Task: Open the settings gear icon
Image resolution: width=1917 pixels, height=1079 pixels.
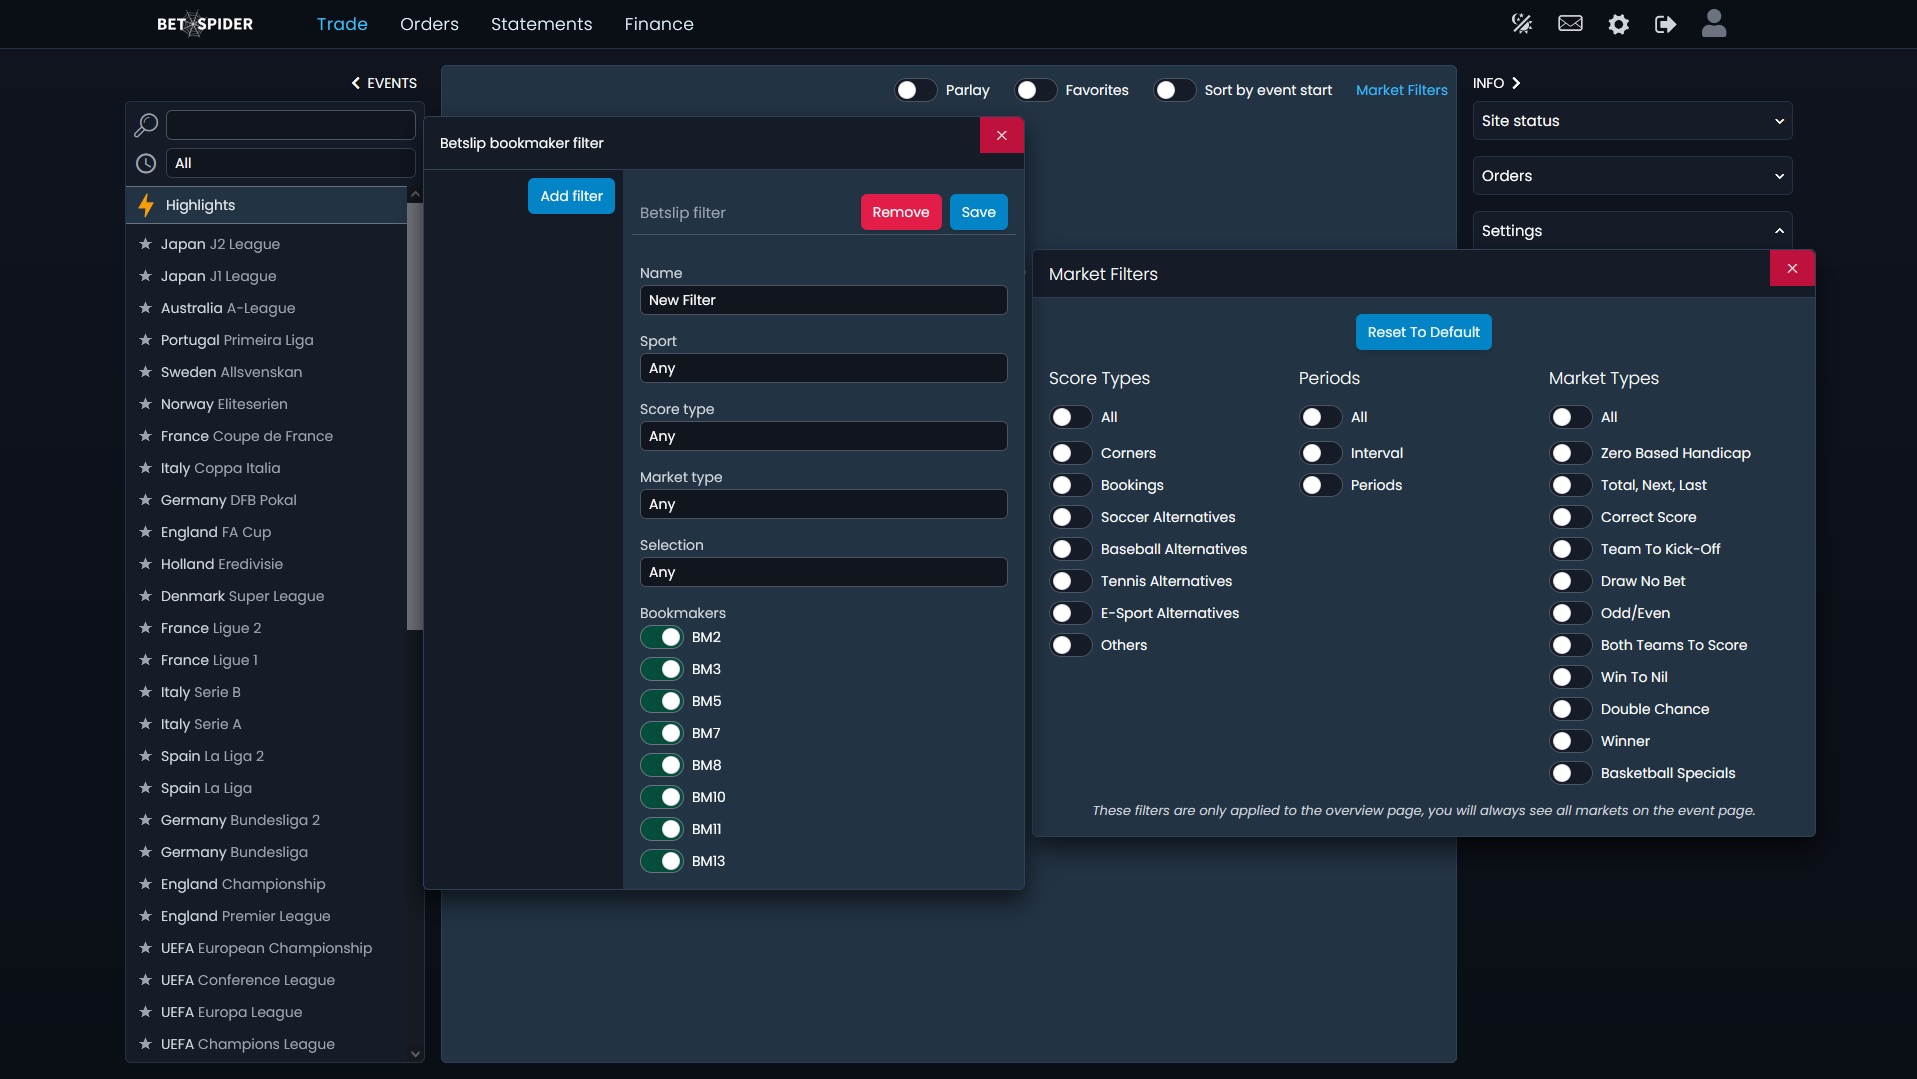Action: click(x=1618, y=24)
